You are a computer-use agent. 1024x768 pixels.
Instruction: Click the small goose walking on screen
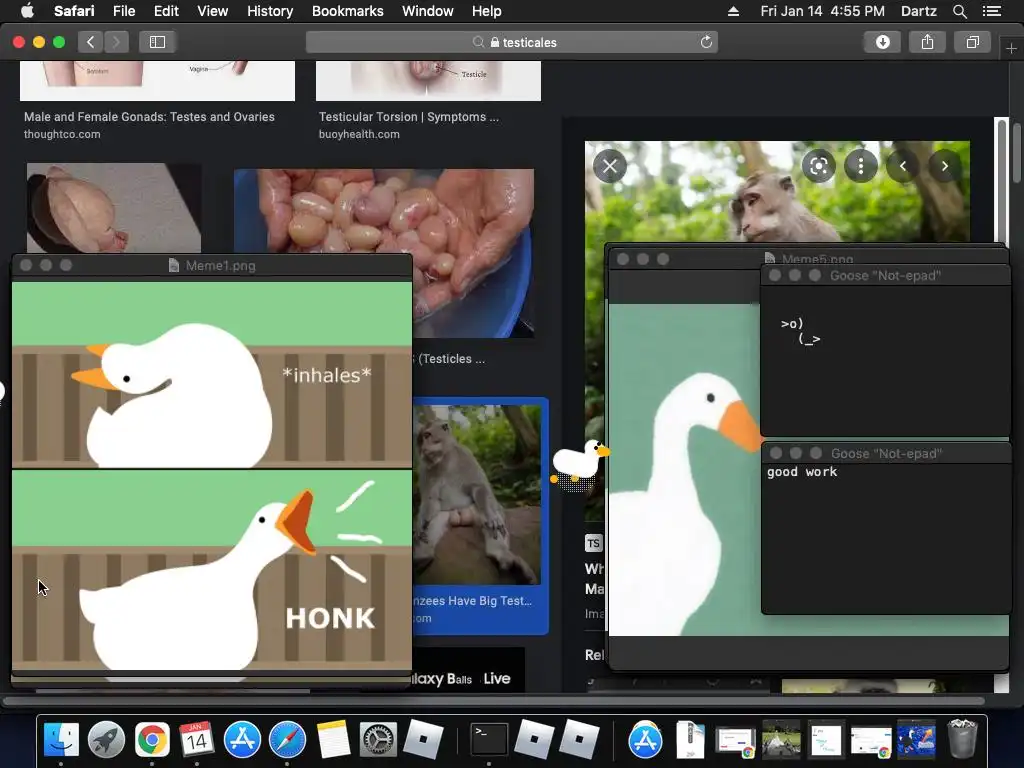coord(580,464)
